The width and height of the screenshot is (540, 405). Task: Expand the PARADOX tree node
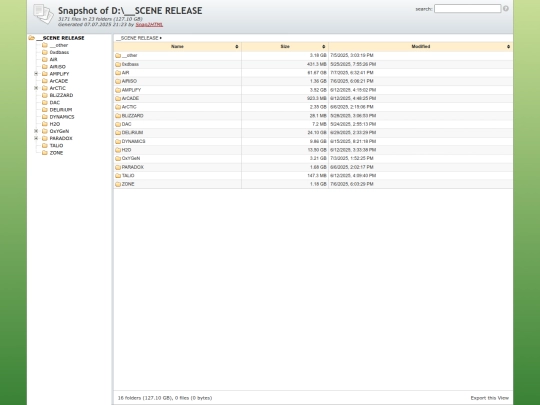pyautogui.click(x=36, y=138)
